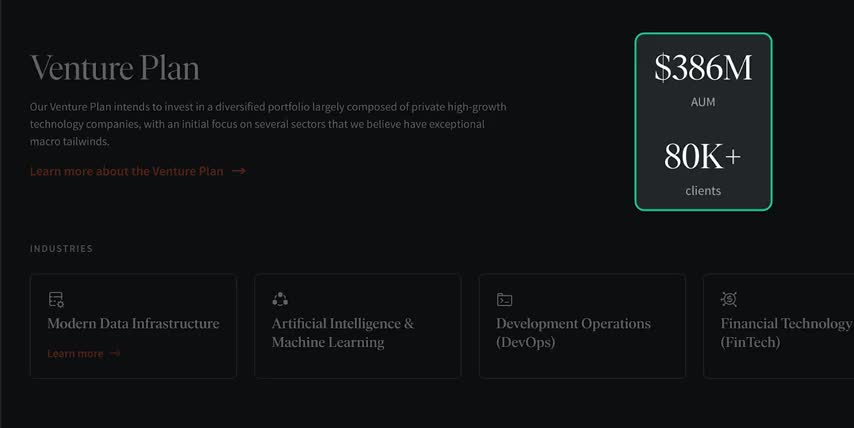
Task: Click the AUM label in the stats card
Action: pyautogui.click(x=703, y=102)
